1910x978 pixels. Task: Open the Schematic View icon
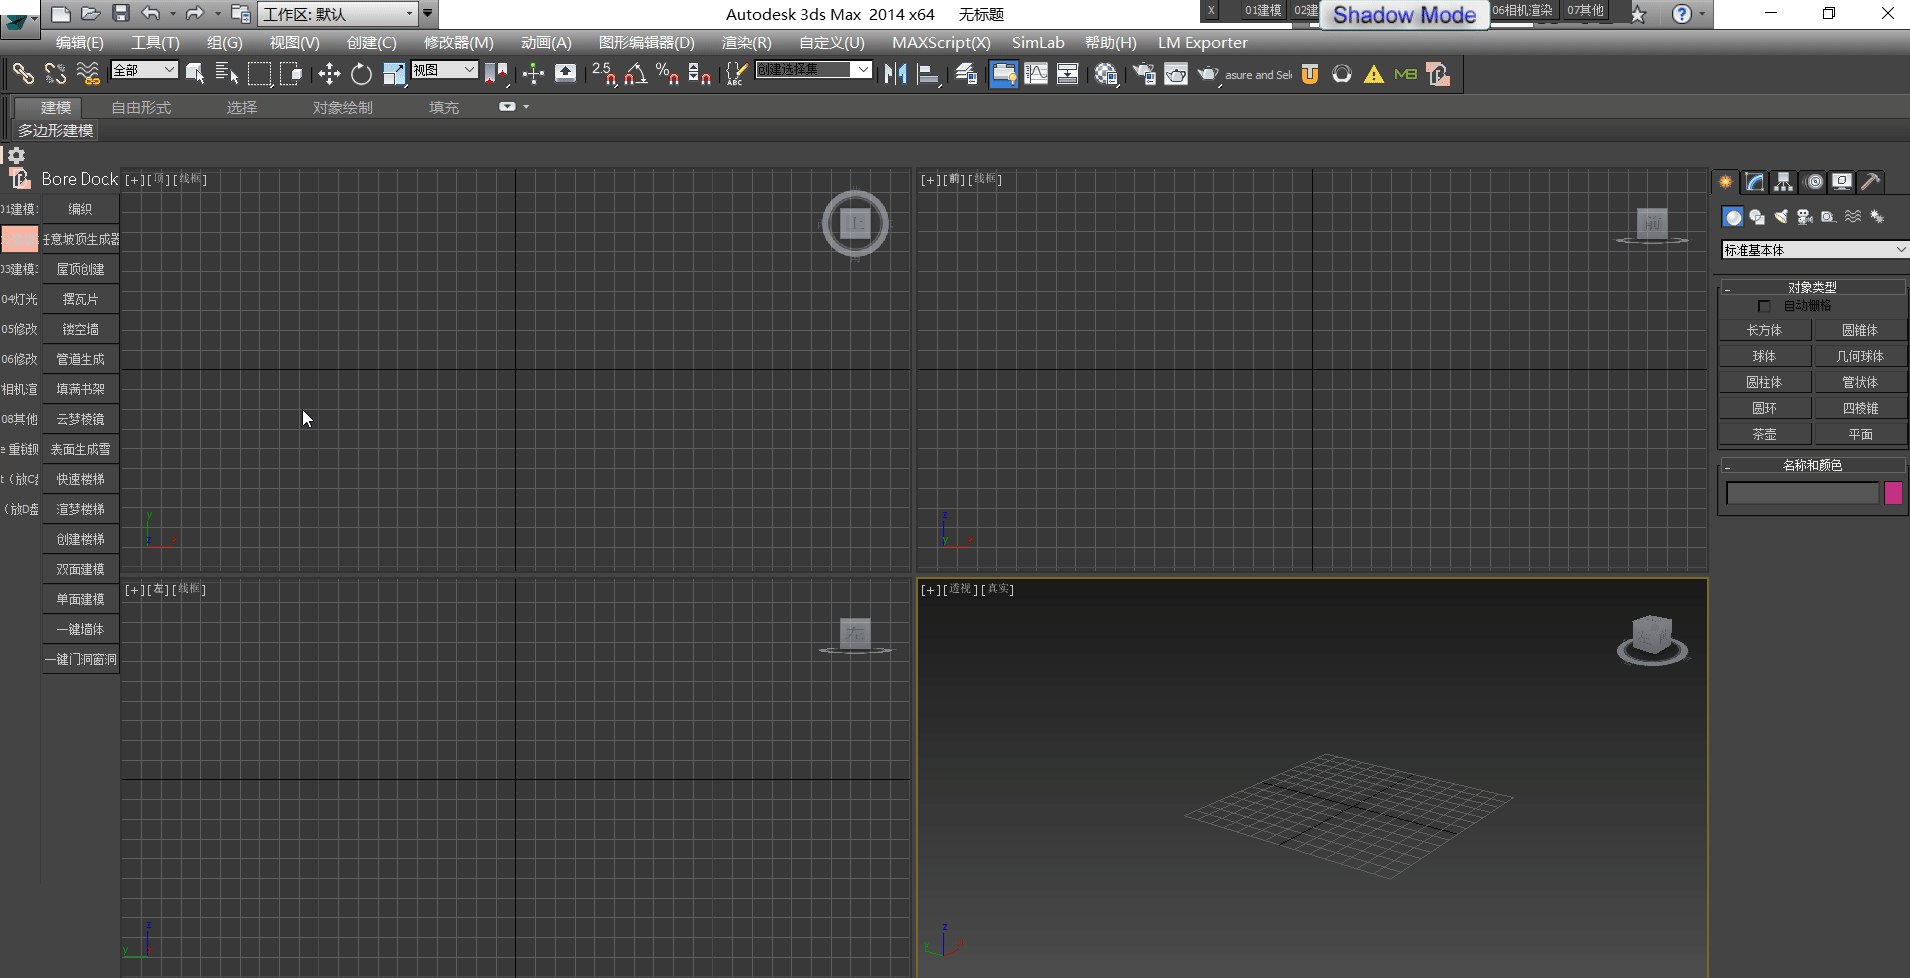click(1068, 73)
